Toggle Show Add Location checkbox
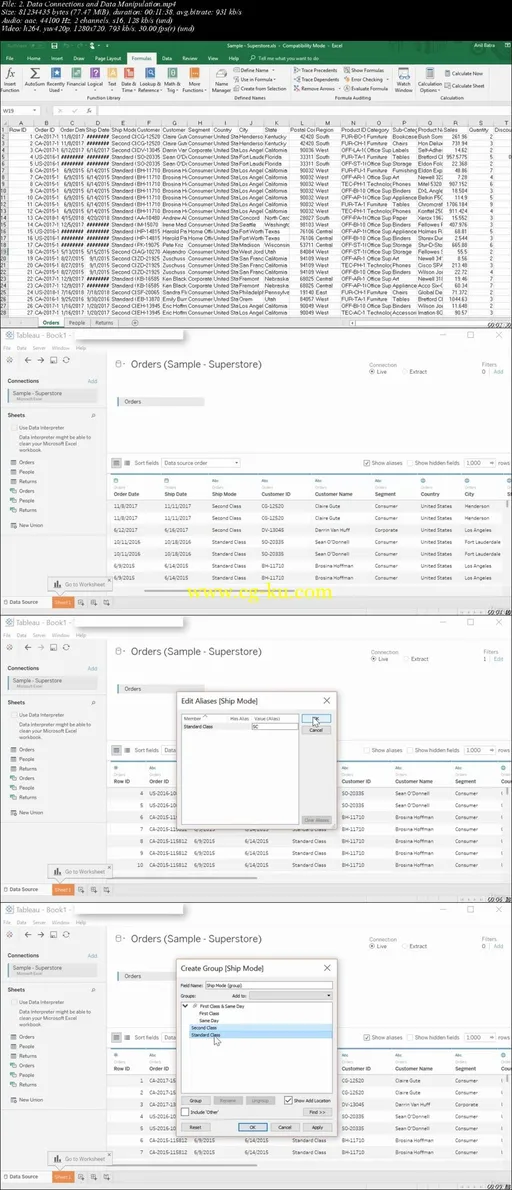Image resolution: width=512 pixels, height=1190 pixels. (289, 1100)
